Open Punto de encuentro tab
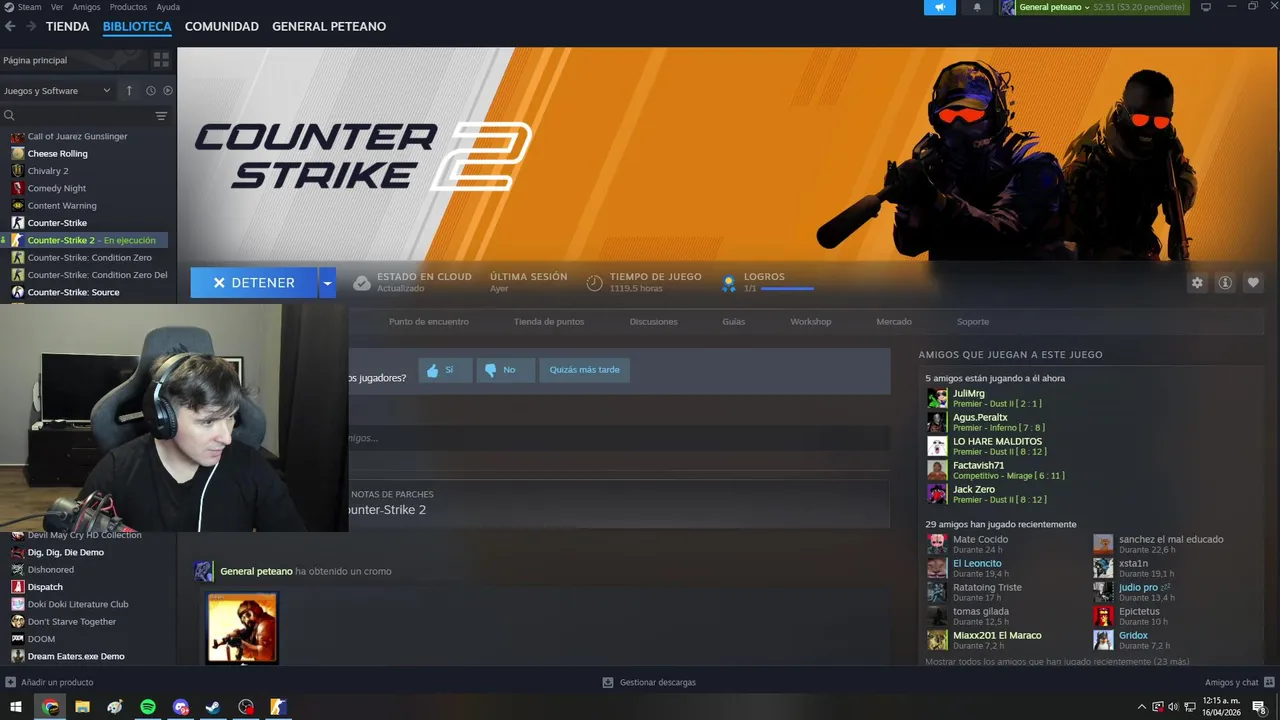Screen dimensions: 1280x720 tap(429, 322)
